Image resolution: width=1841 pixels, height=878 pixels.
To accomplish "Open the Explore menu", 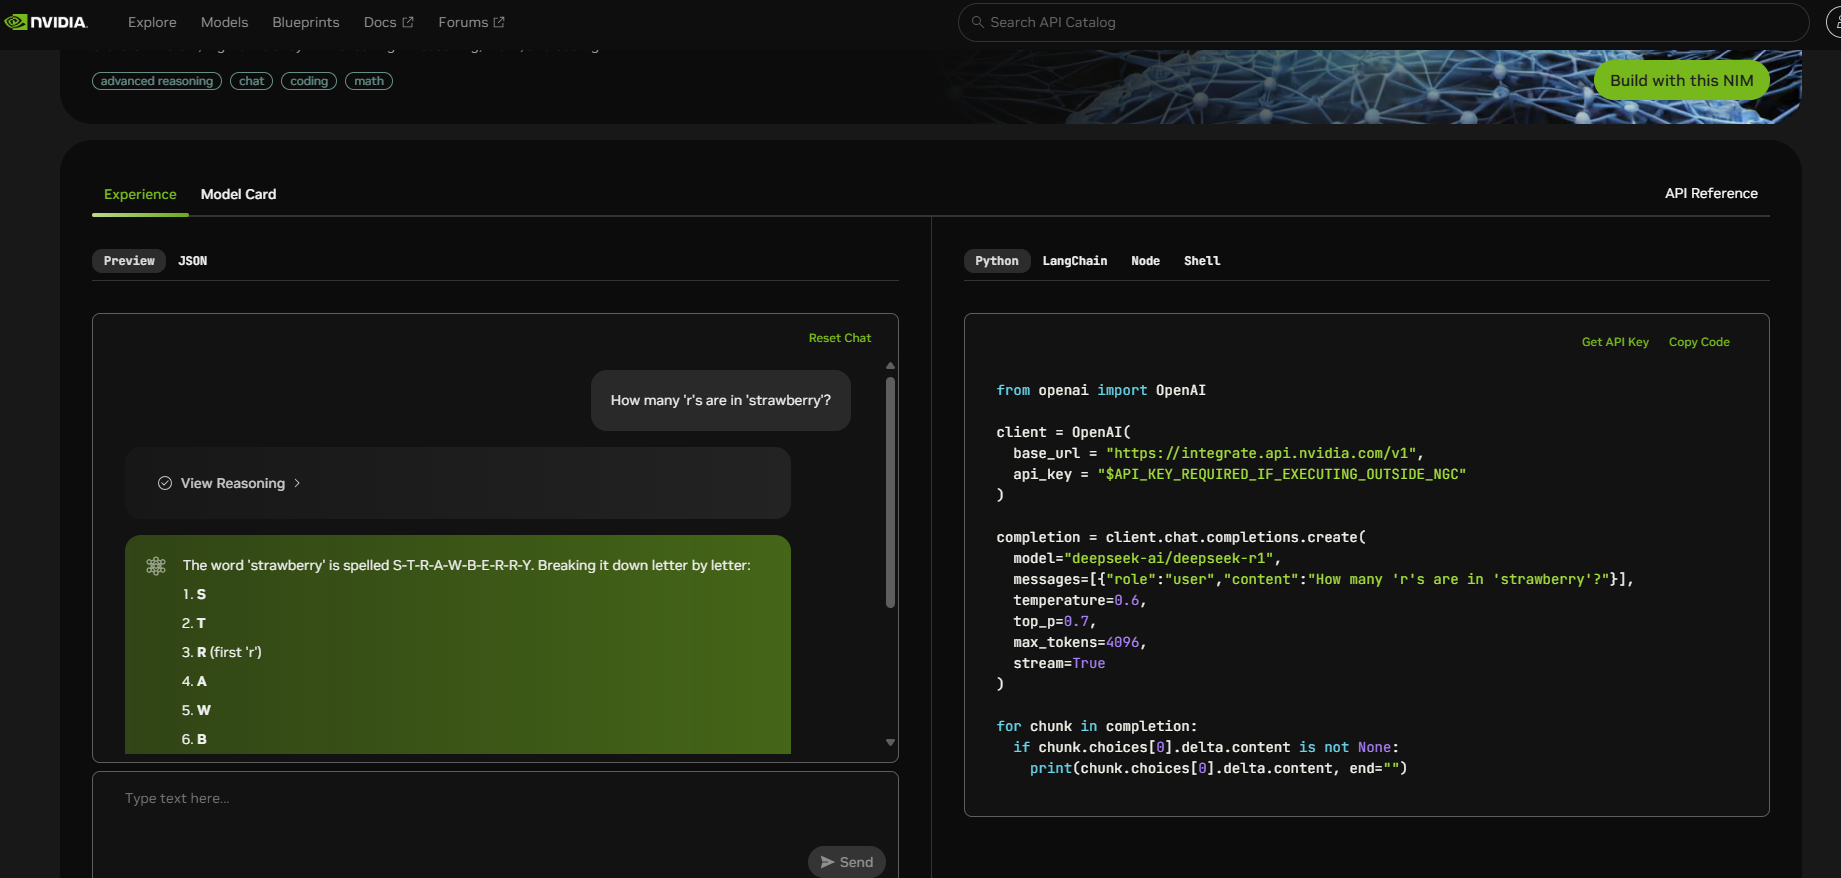I will pos(152,22).
